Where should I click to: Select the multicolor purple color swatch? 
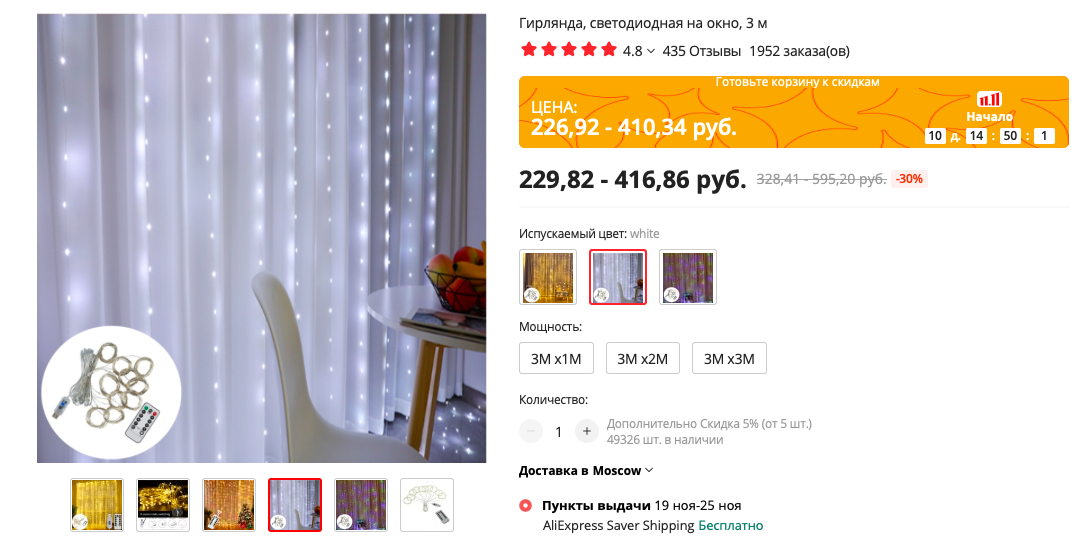(x=688, y=277)
